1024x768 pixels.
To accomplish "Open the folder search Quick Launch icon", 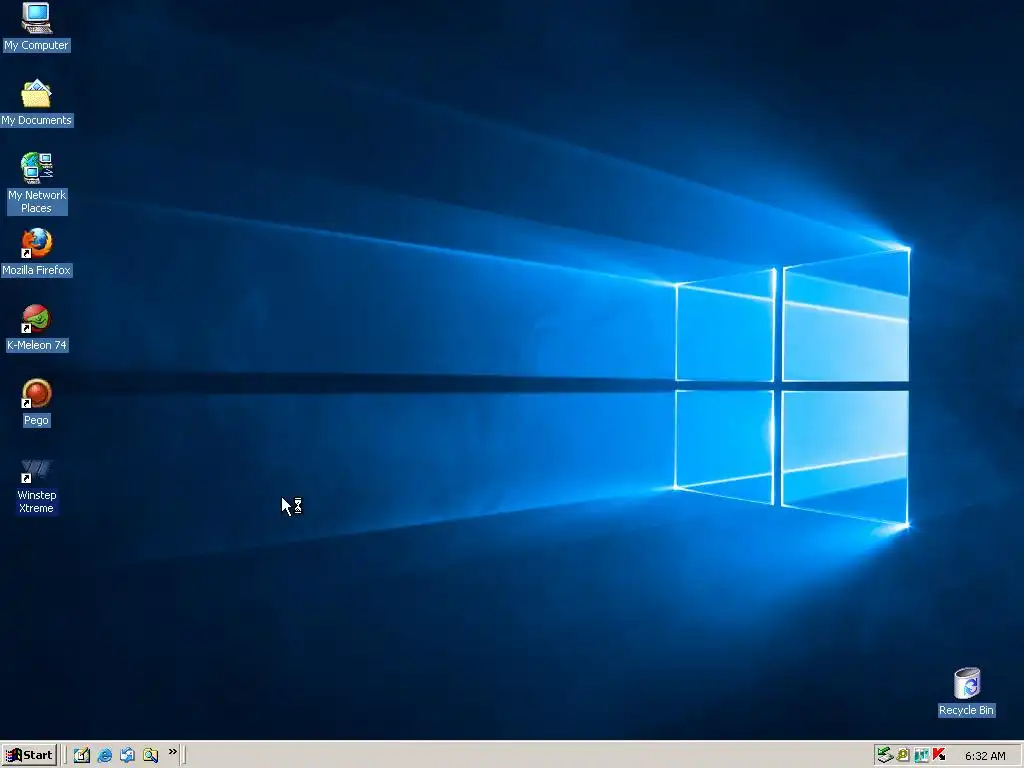I will [150, 755].
